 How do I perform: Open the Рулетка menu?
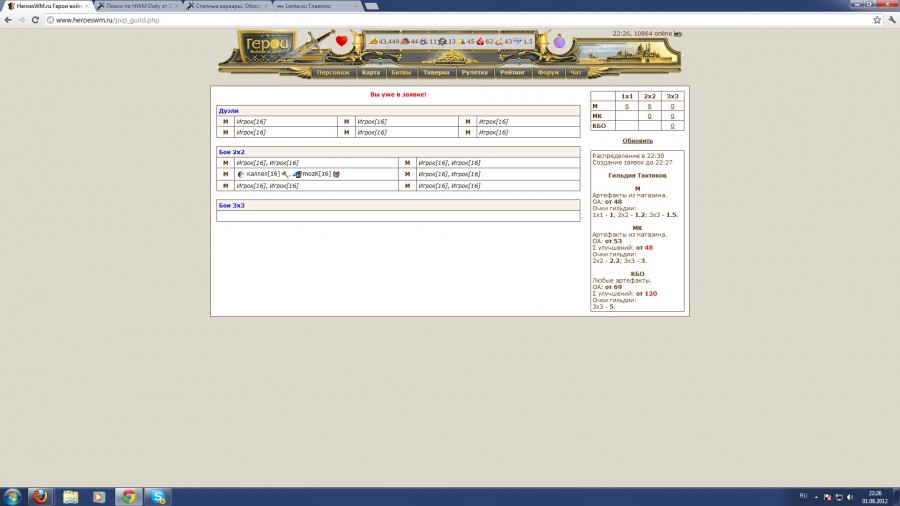(475, 73)
